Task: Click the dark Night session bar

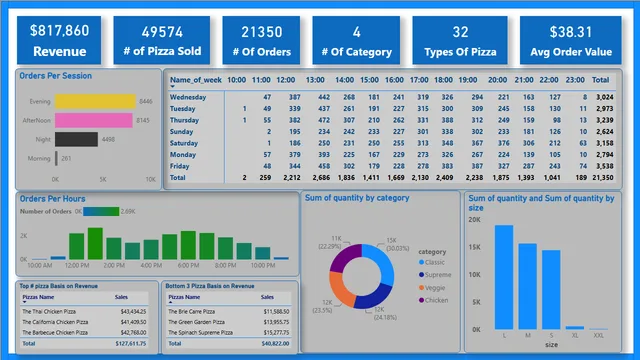Action: (x=76, y=139)
